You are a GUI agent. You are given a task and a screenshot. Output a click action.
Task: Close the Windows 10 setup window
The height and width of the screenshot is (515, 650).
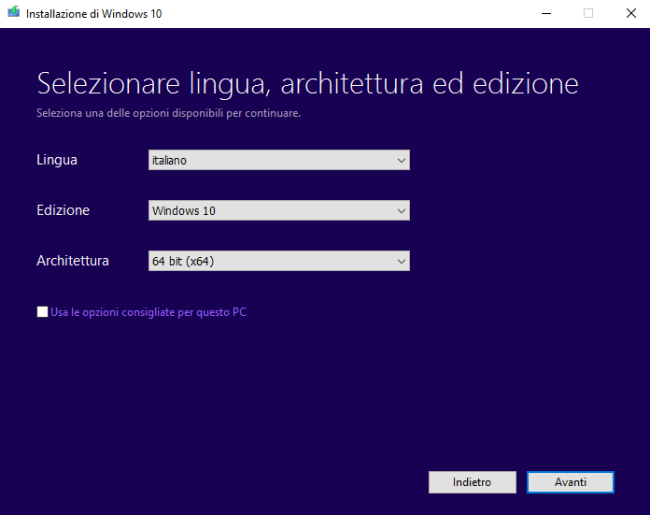click(x=631, y=14)
